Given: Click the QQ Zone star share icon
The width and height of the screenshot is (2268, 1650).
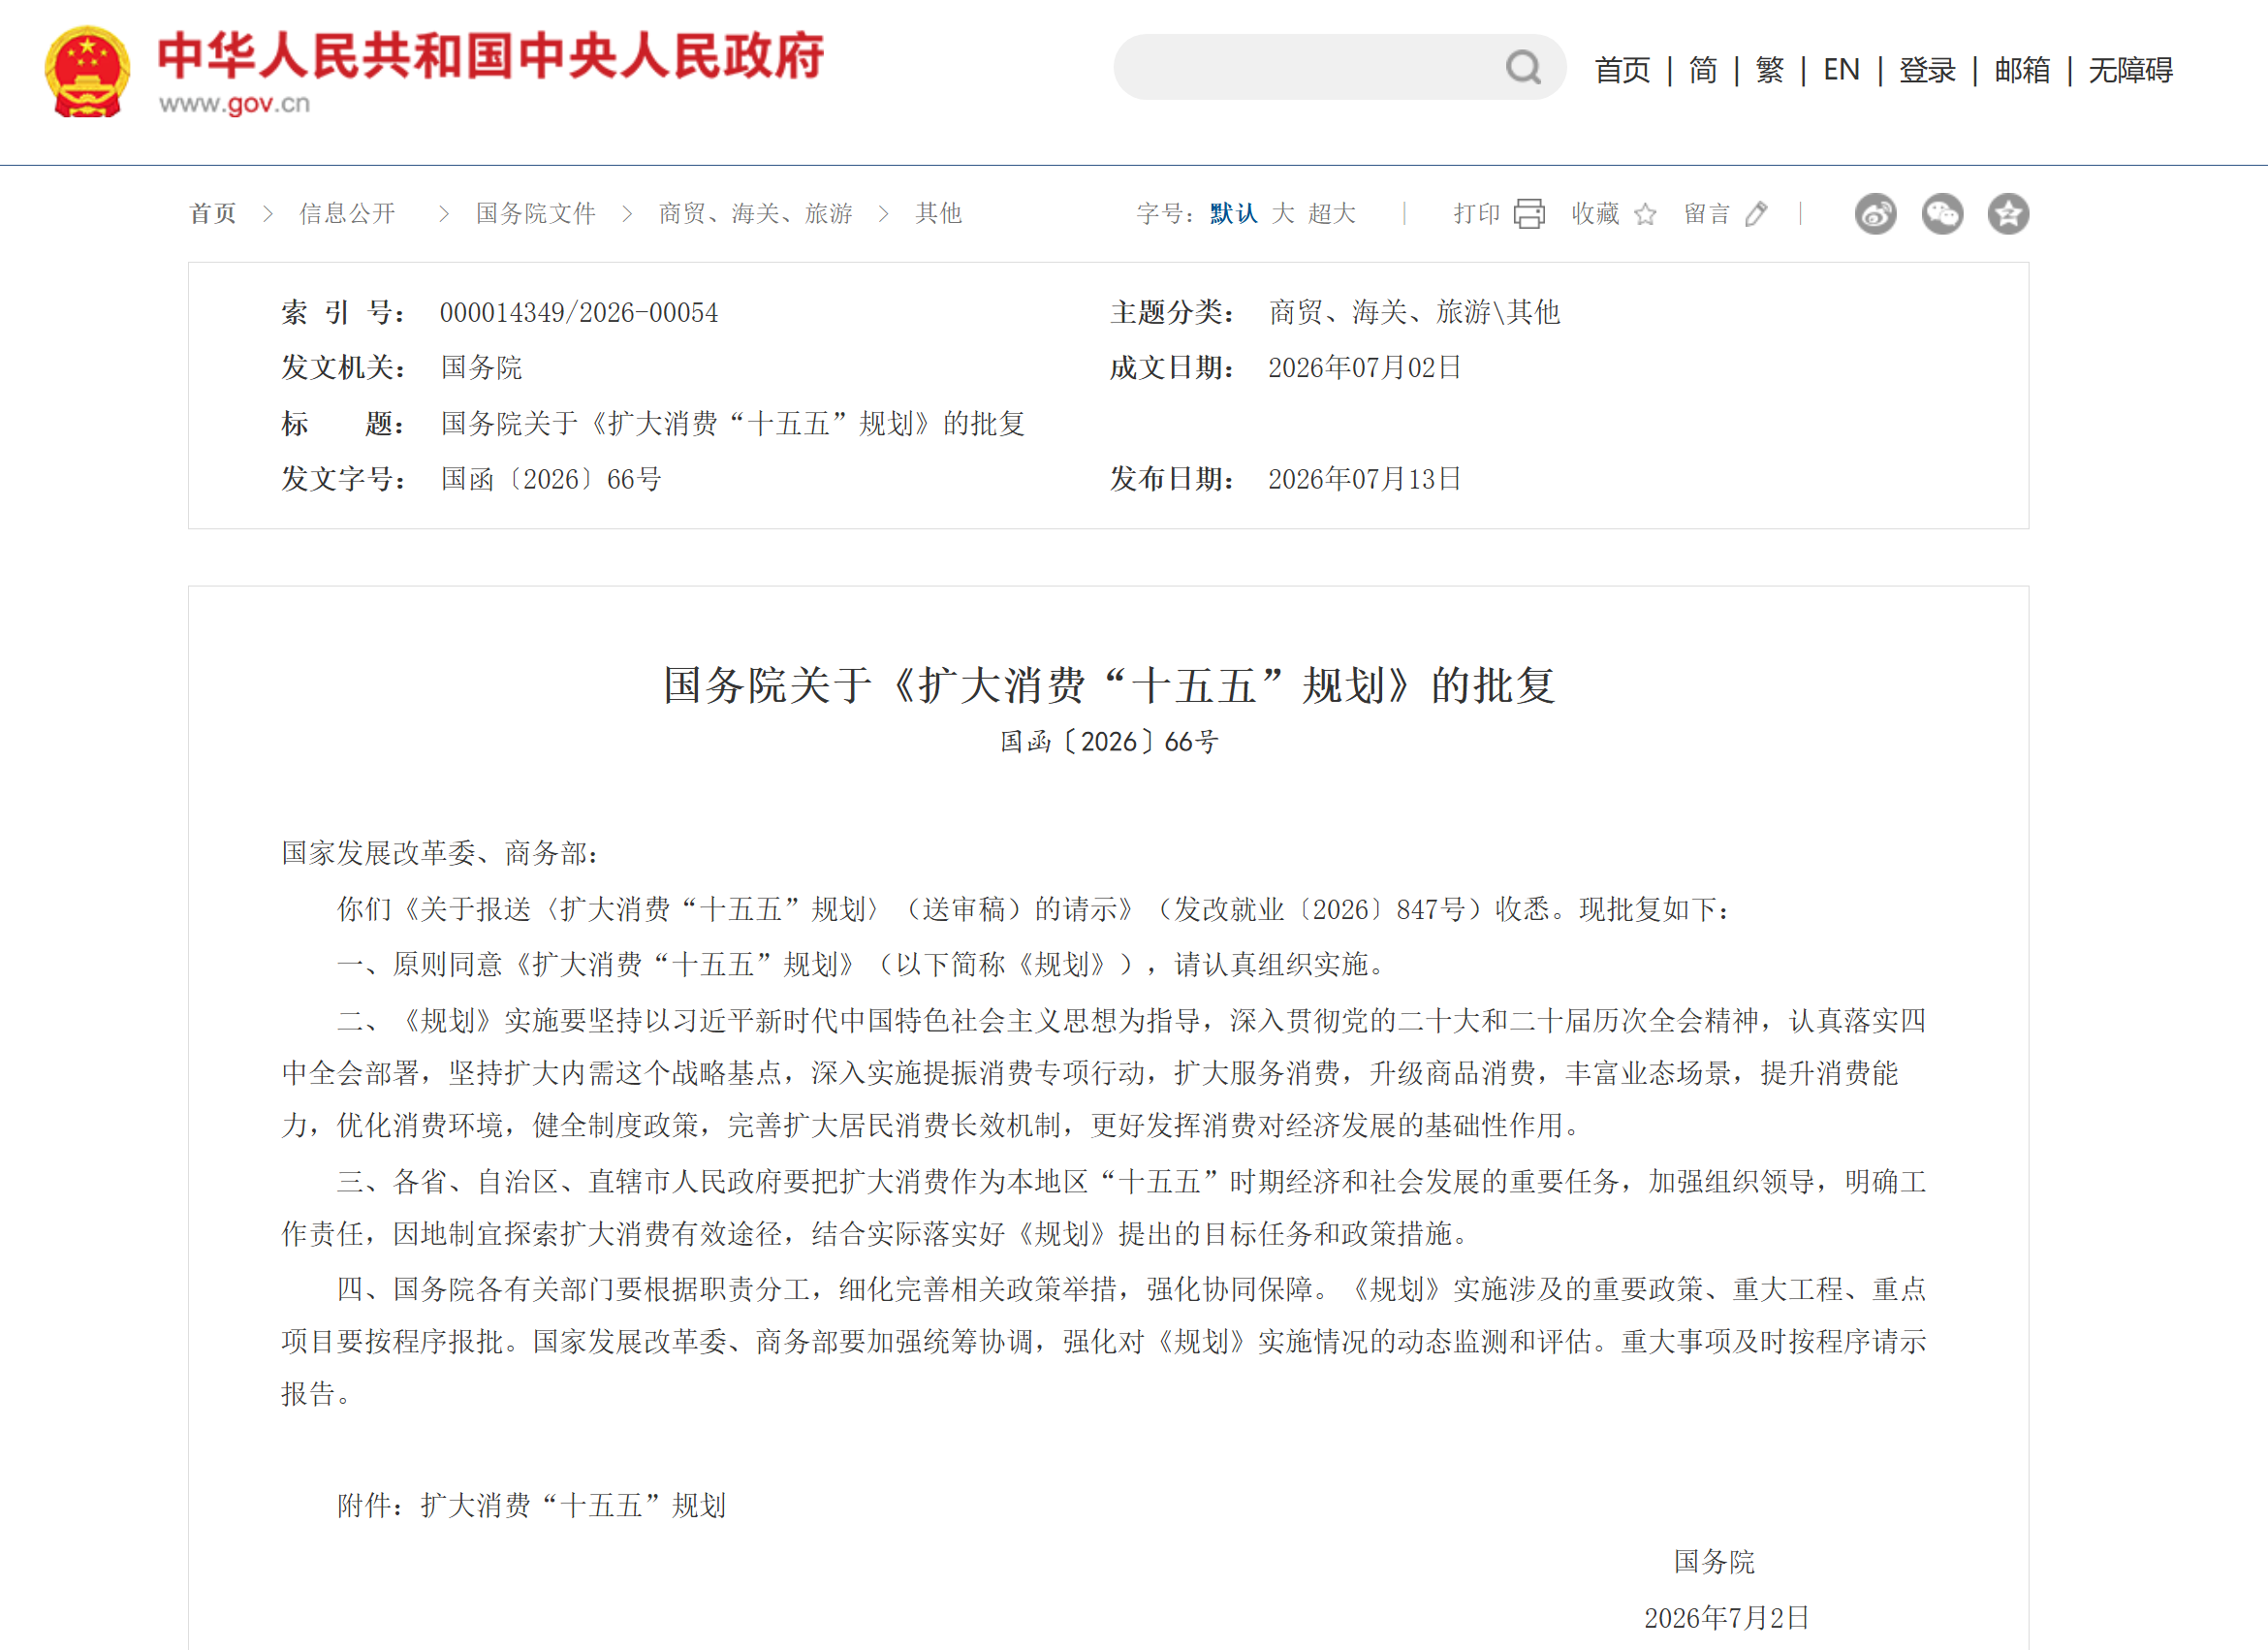Looking at the screenshot, I should click(2008, 214).
